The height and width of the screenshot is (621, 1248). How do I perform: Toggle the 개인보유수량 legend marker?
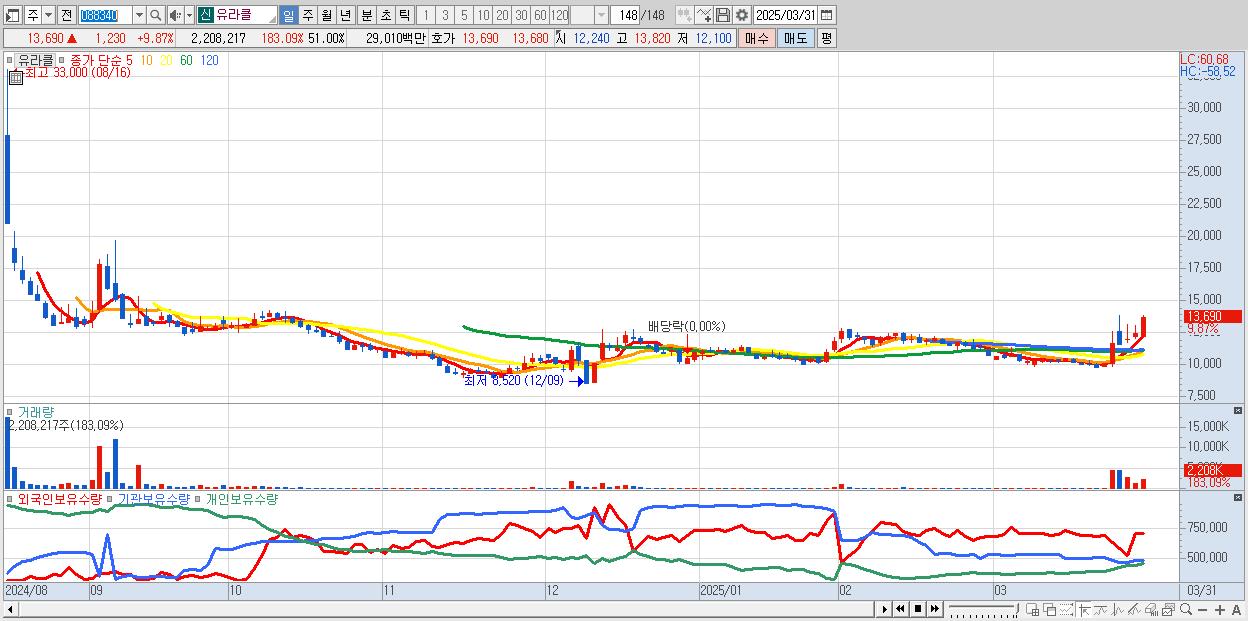[x=198, y=498]
